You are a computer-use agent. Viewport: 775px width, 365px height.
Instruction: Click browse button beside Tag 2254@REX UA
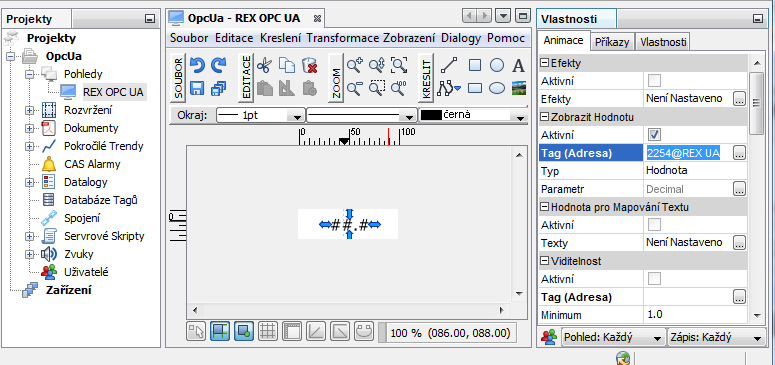click(739, 153)
